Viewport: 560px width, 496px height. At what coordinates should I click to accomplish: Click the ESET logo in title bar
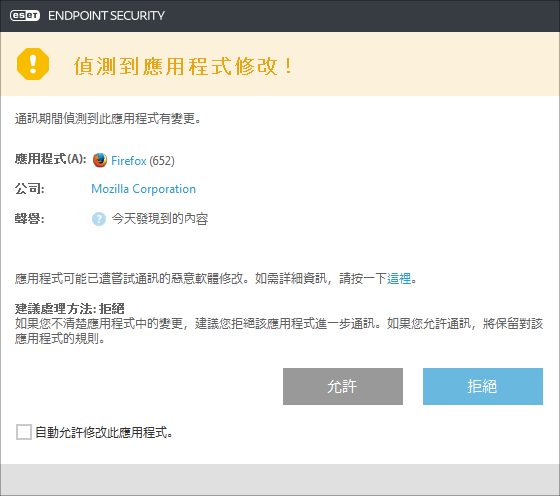pyautogui.click(x=25, y=16)
